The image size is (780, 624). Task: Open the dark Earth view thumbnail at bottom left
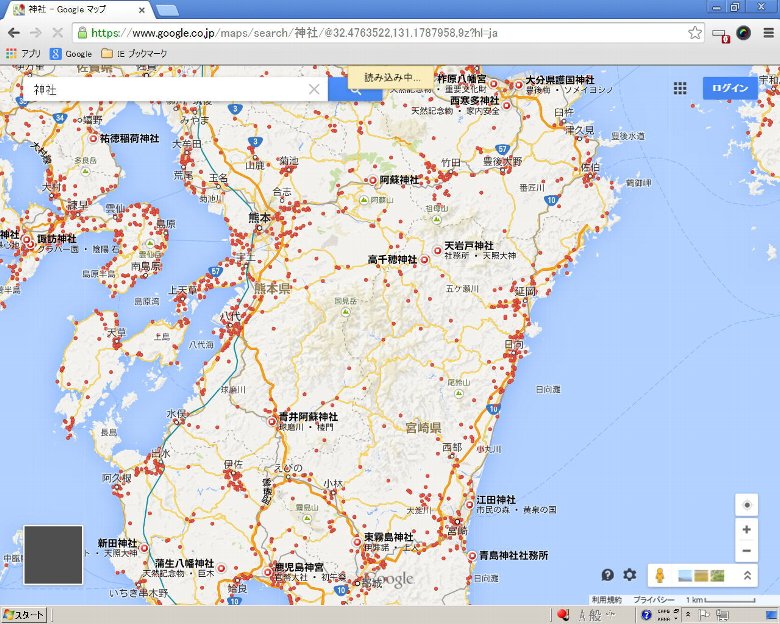click(53, 554)
